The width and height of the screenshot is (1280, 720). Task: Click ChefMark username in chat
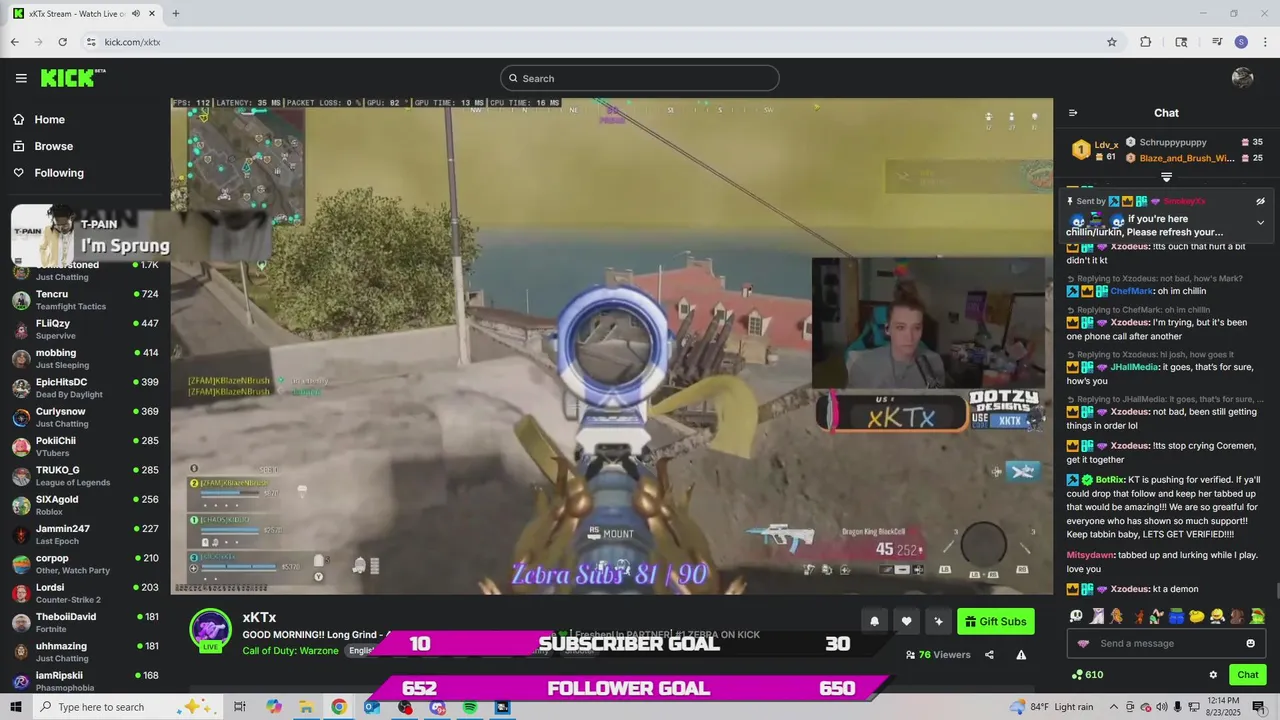(1132, 291)
